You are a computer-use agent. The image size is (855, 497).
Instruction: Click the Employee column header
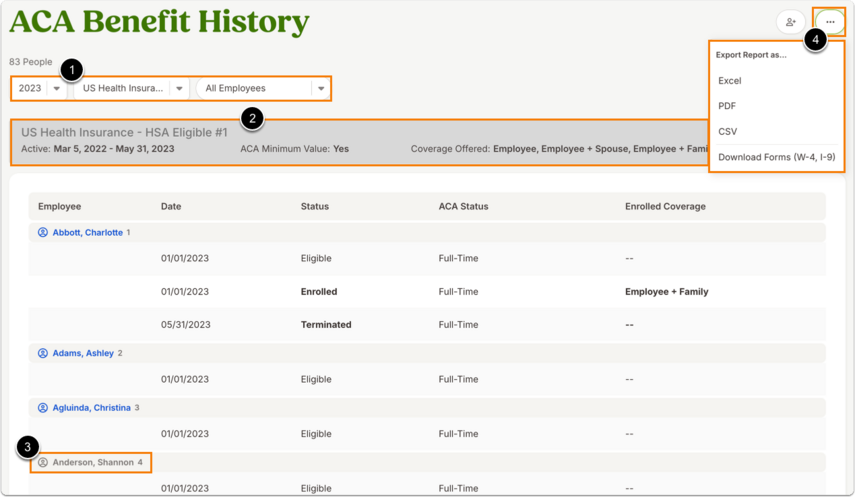pos(59,206)
